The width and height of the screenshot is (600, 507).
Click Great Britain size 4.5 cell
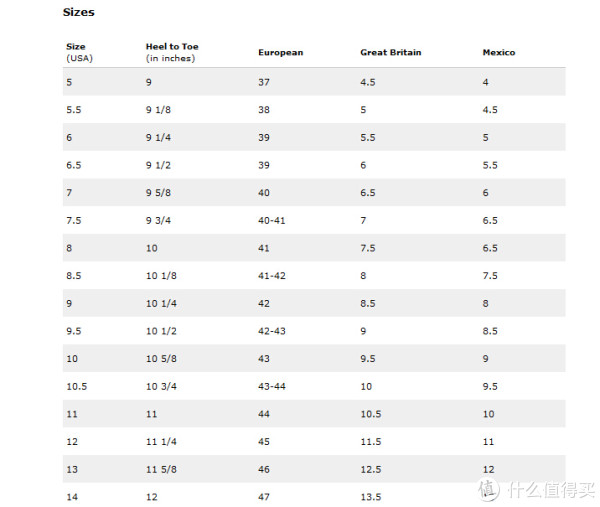point(367,82)
